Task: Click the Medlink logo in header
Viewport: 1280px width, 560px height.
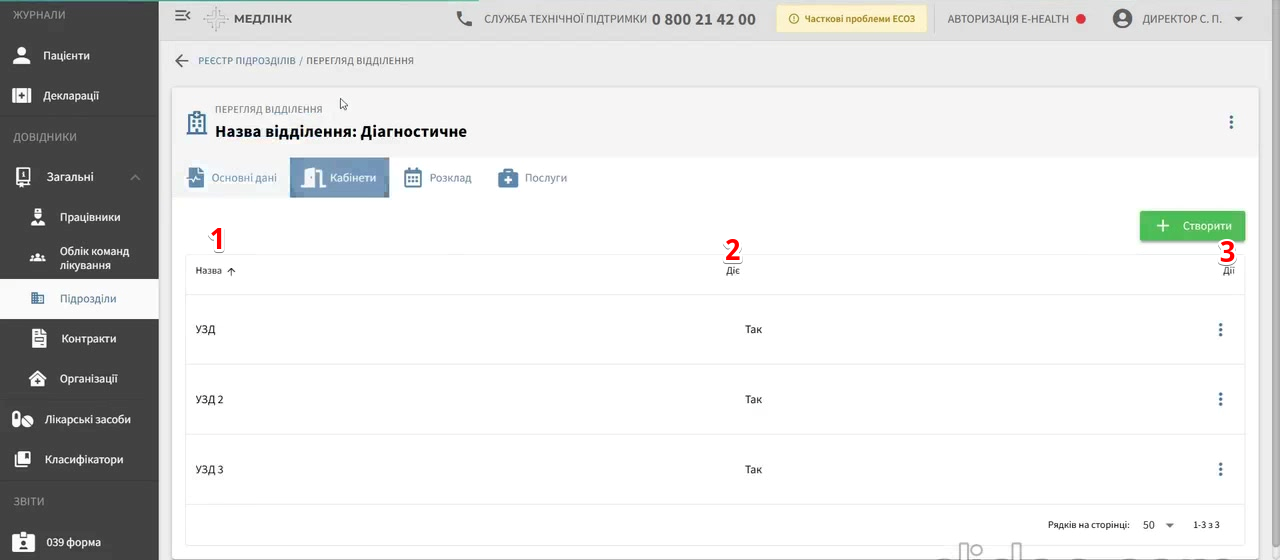Action: [x=248, y=18]
